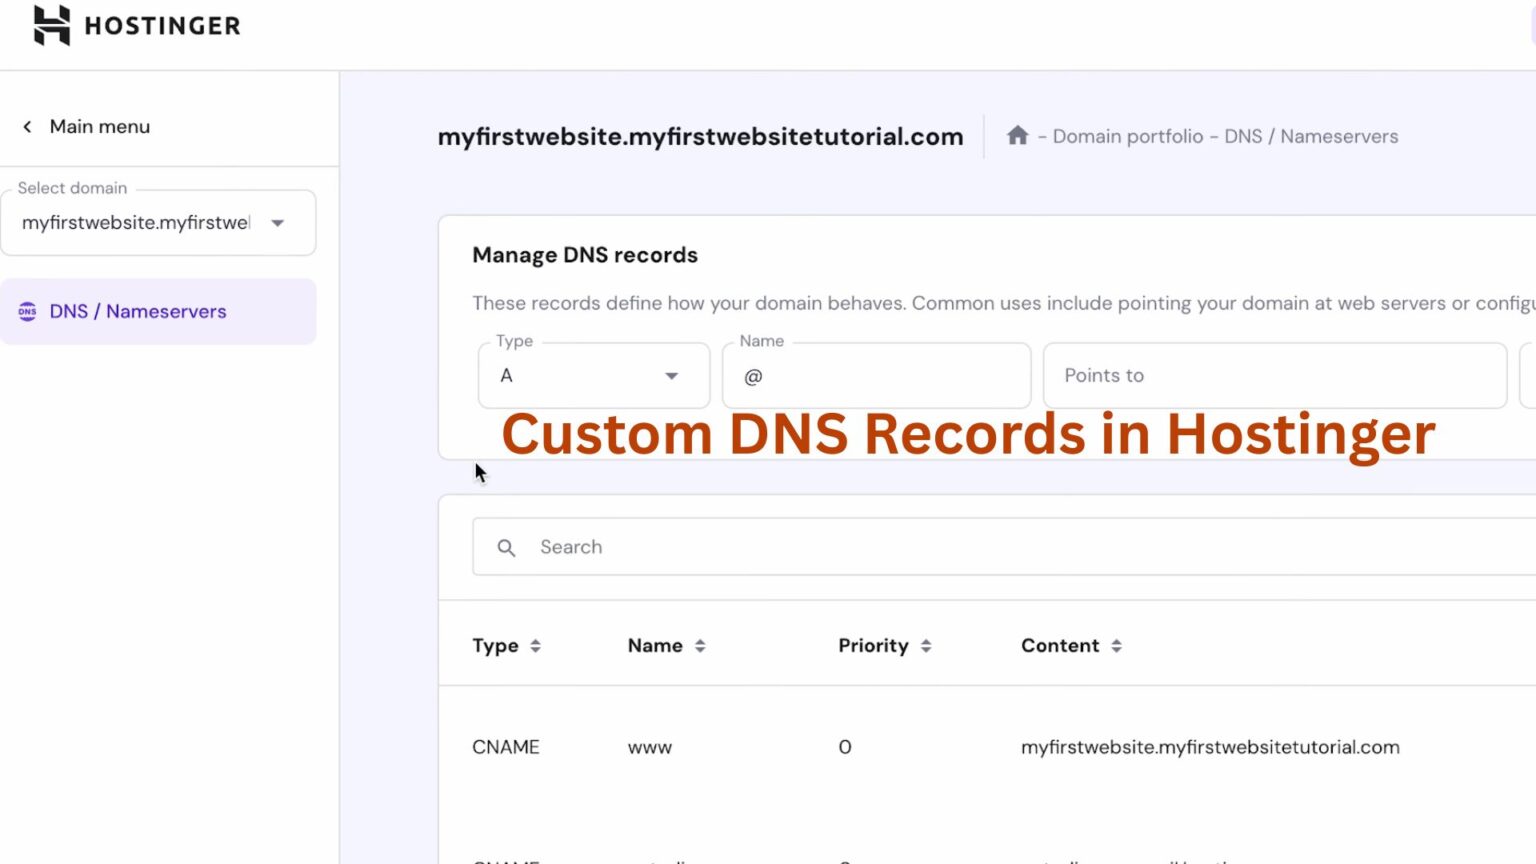Sort records using the Type column arrows

tap(537, 645)
